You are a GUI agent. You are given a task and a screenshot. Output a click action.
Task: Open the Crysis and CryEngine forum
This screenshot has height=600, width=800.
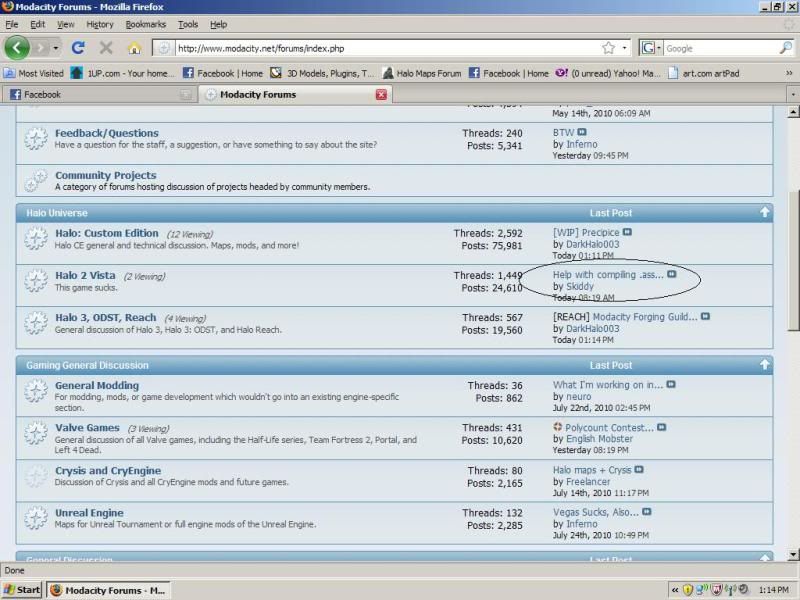(108, 470)
